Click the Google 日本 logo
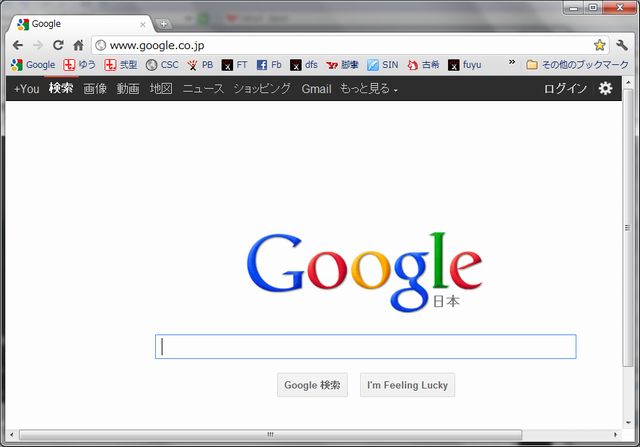The image size is (640, 447). tap(364, 271)
